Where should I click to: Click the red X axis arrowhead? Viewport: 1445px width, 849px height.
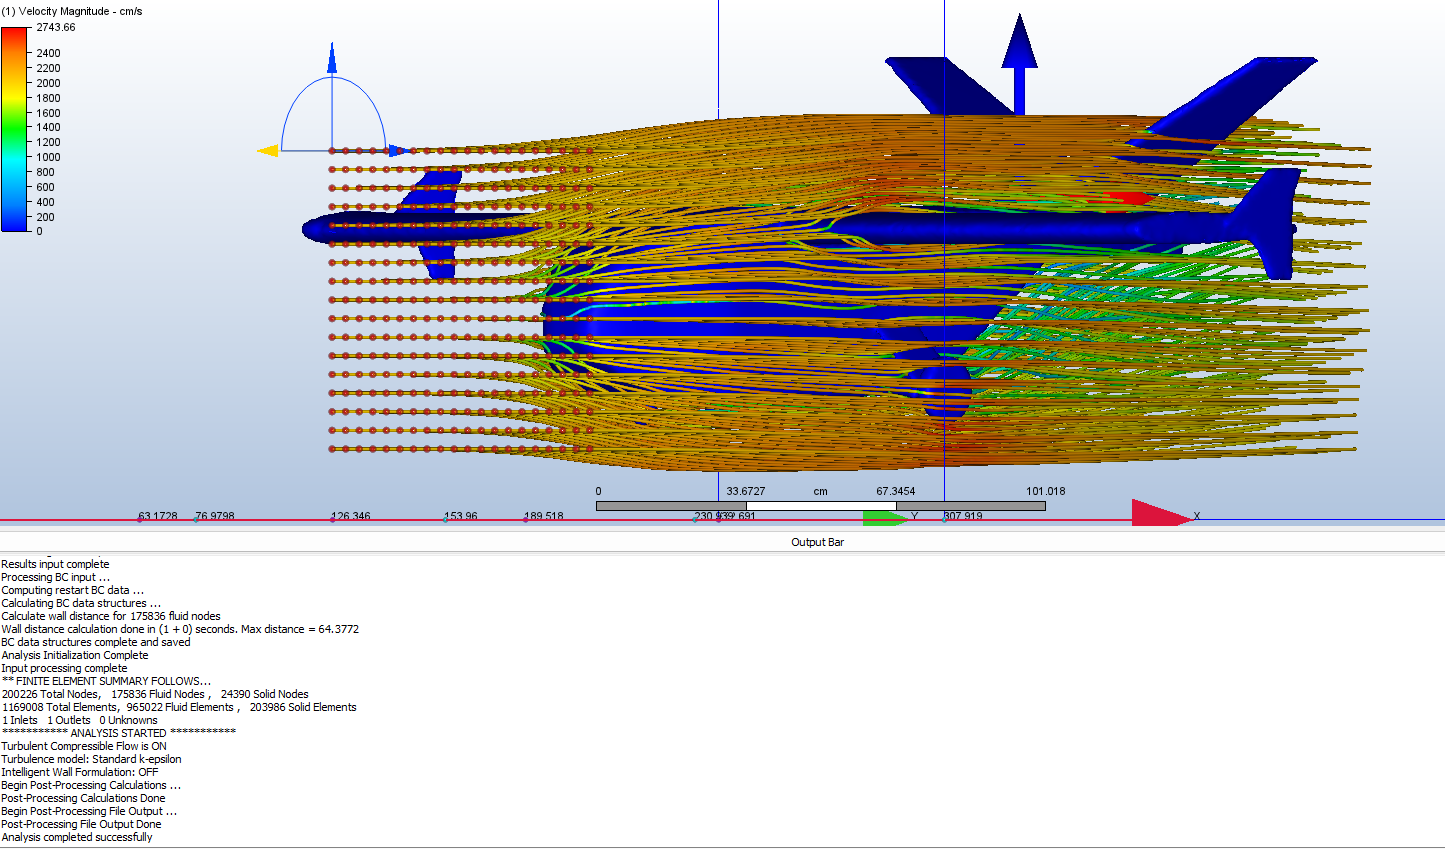click(x=1162, y=514)
